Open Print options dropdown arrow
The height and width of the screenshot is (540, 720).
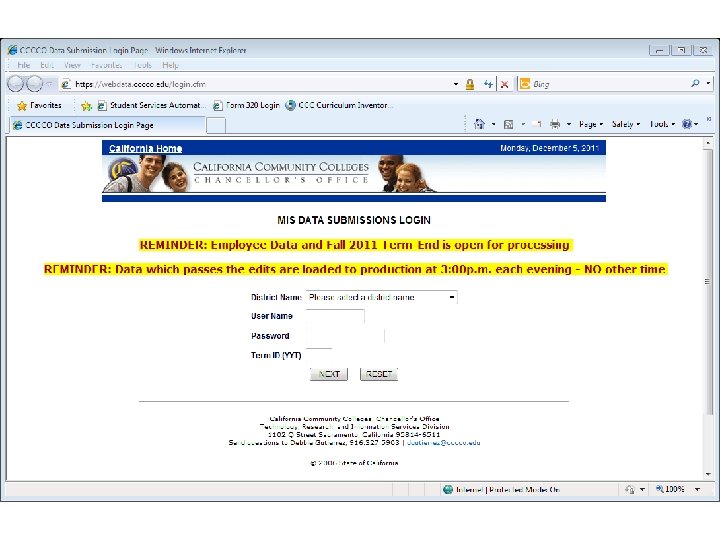(569, 124)
